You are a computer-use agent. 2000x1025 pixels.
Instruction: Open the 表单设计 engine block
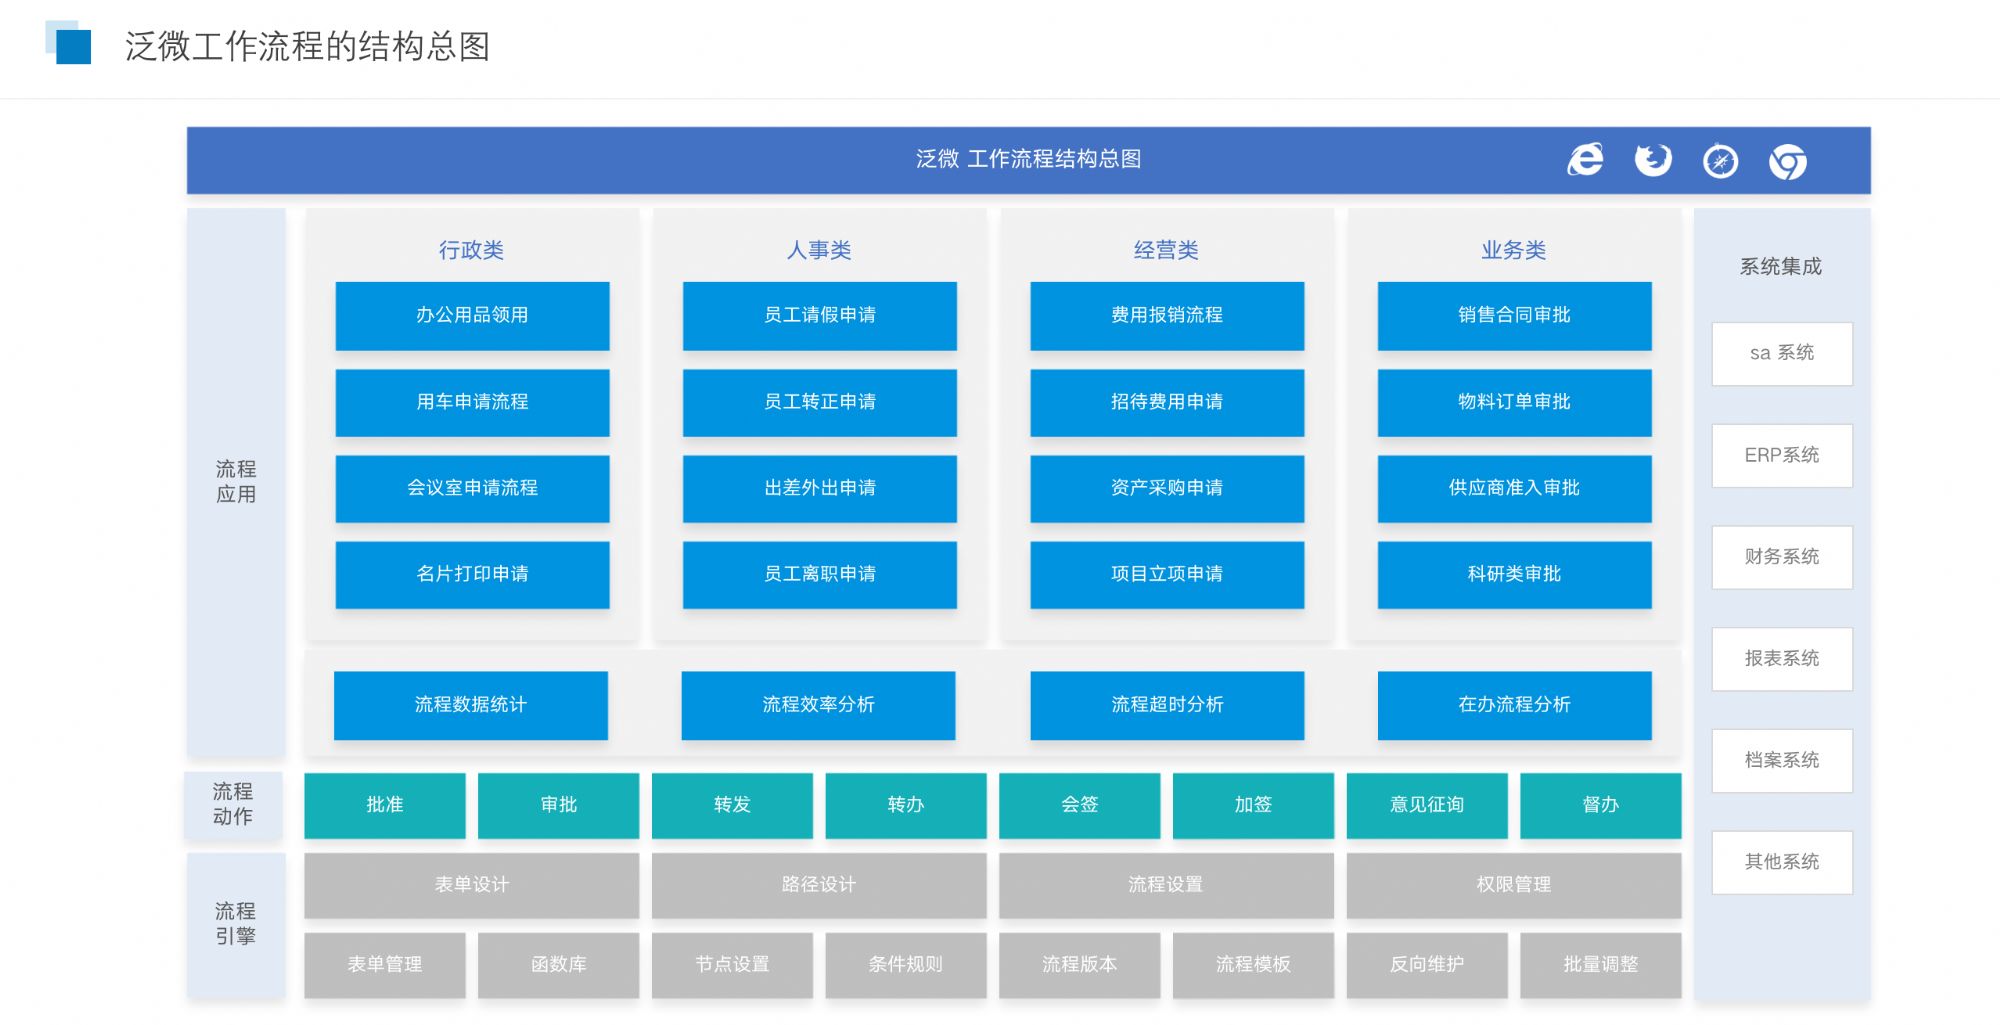472,885
